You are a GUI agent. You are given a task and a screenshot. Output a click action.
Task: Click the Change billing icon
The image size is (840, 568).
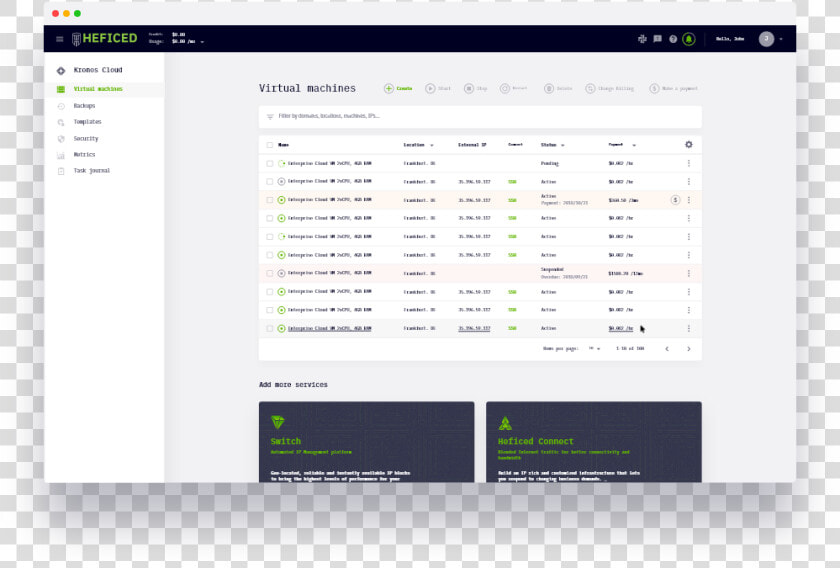(x=590, y=88)
